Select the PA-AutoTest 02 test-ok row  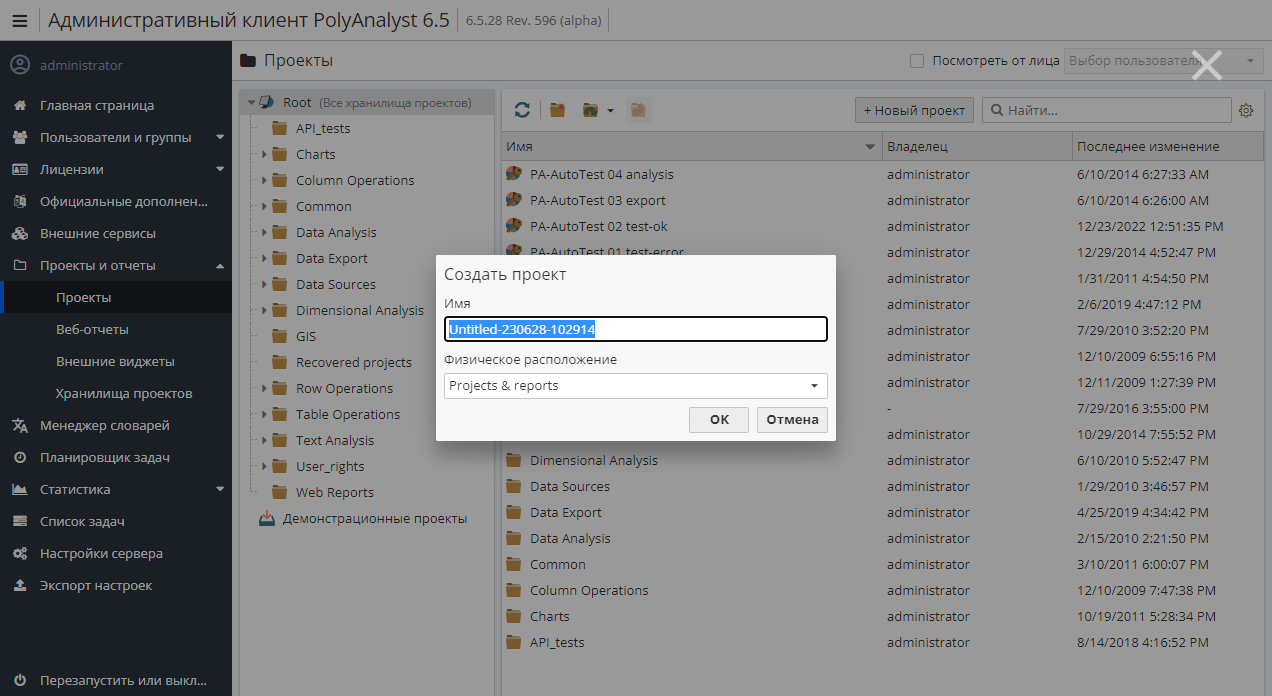(x=883, y=226)
